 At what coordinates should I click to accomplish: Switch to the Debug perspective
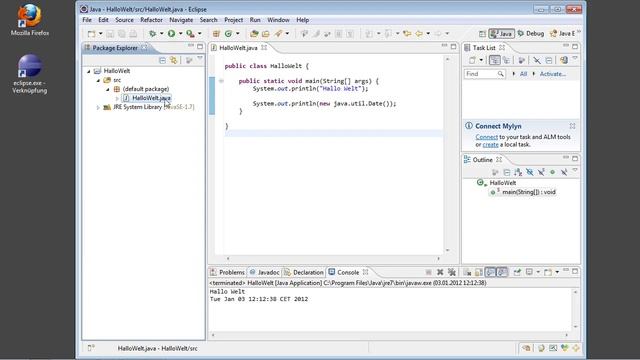[x=531, y=34]
